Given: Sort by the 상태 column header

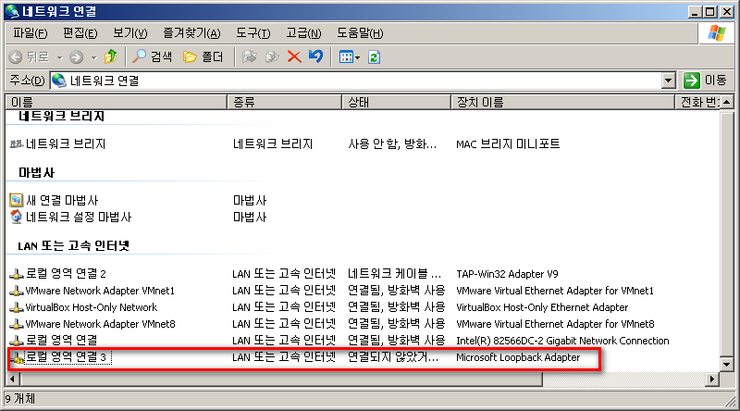Looking at the screenshot, I should click(396, 102).
